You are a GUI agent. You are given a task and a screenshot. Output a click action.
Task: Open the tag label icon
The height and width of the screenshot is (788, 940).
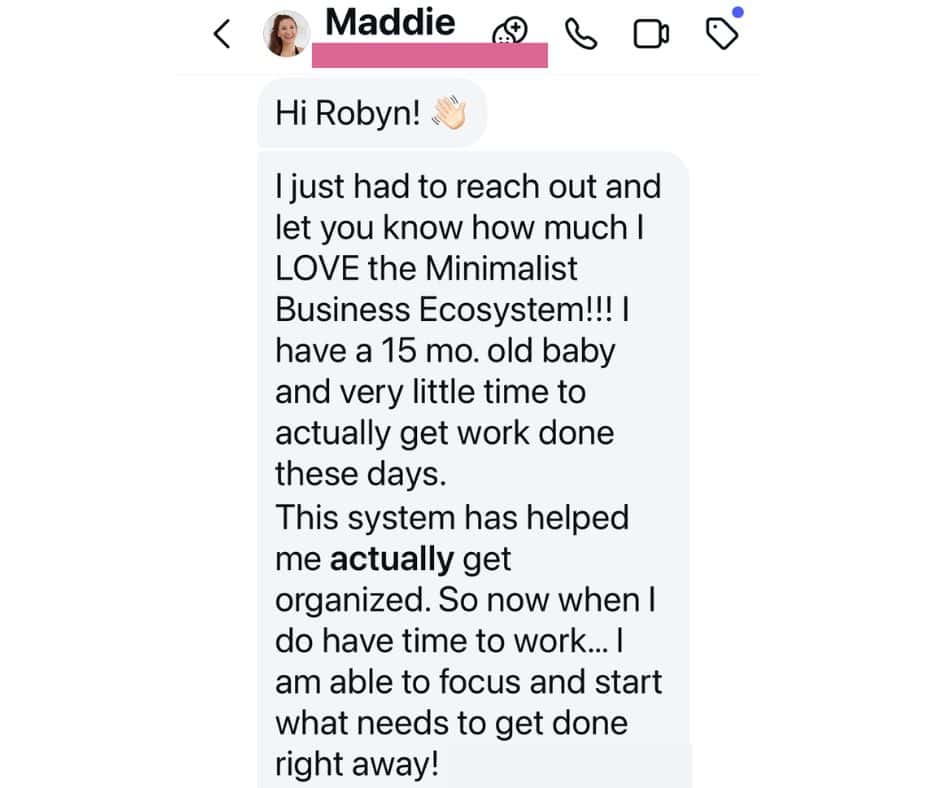722,34
